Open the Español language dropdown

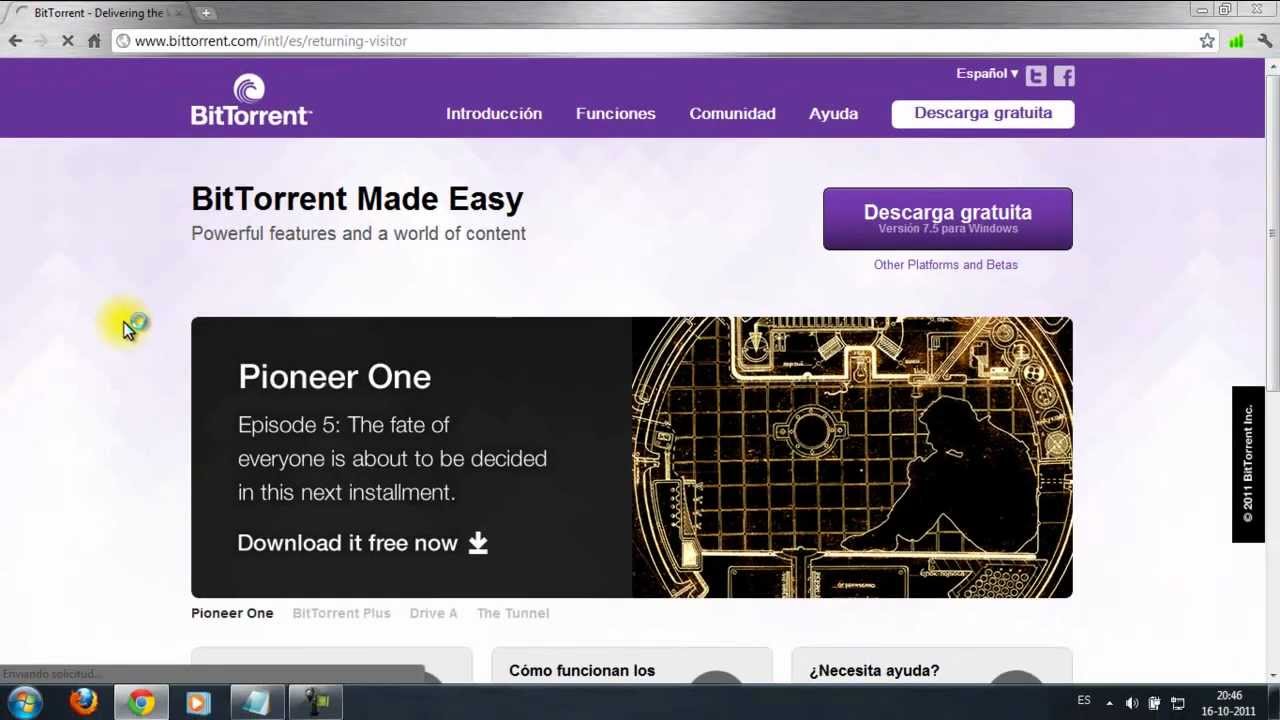point(987,74)
